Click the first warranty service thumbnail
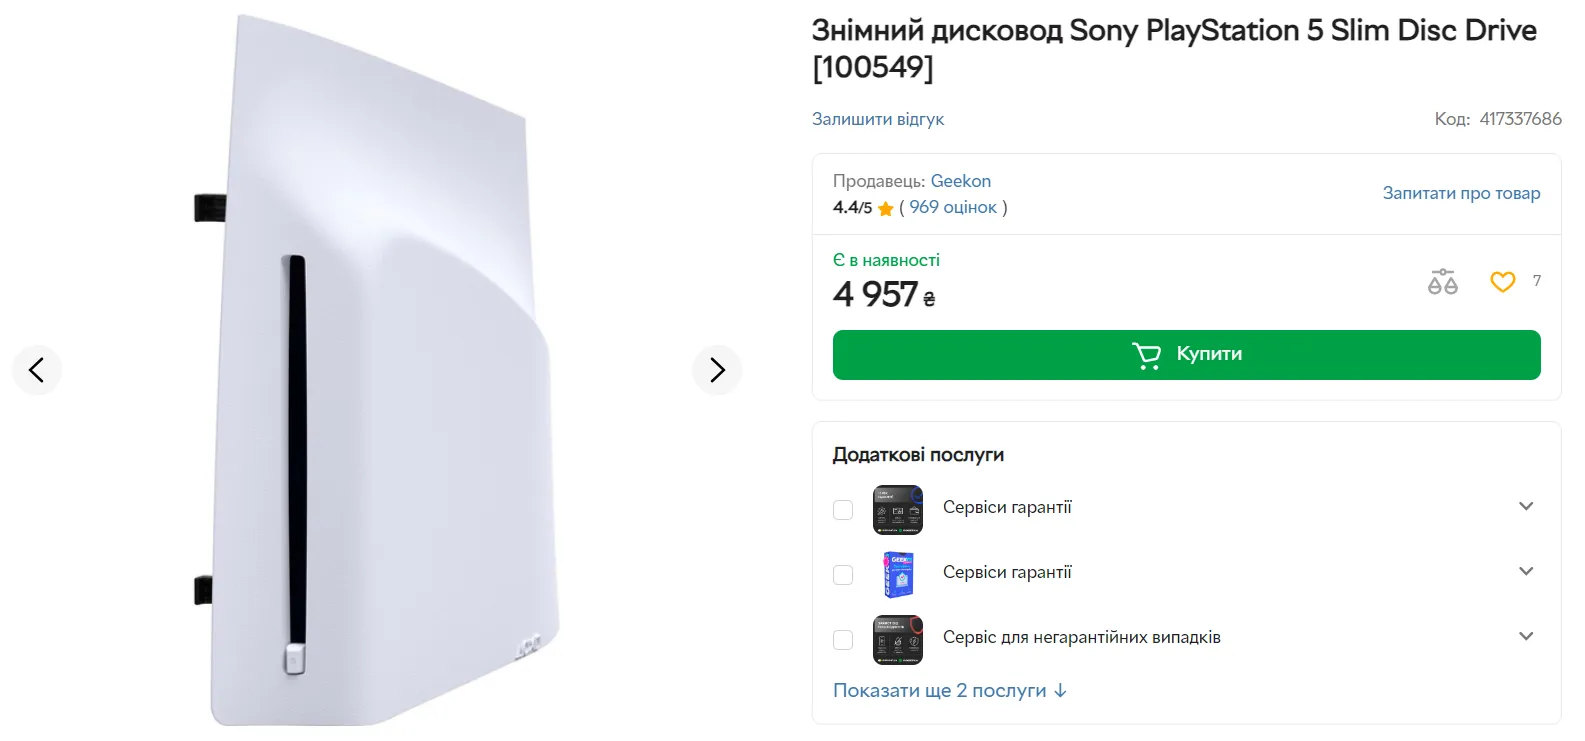 pos(897,510)
